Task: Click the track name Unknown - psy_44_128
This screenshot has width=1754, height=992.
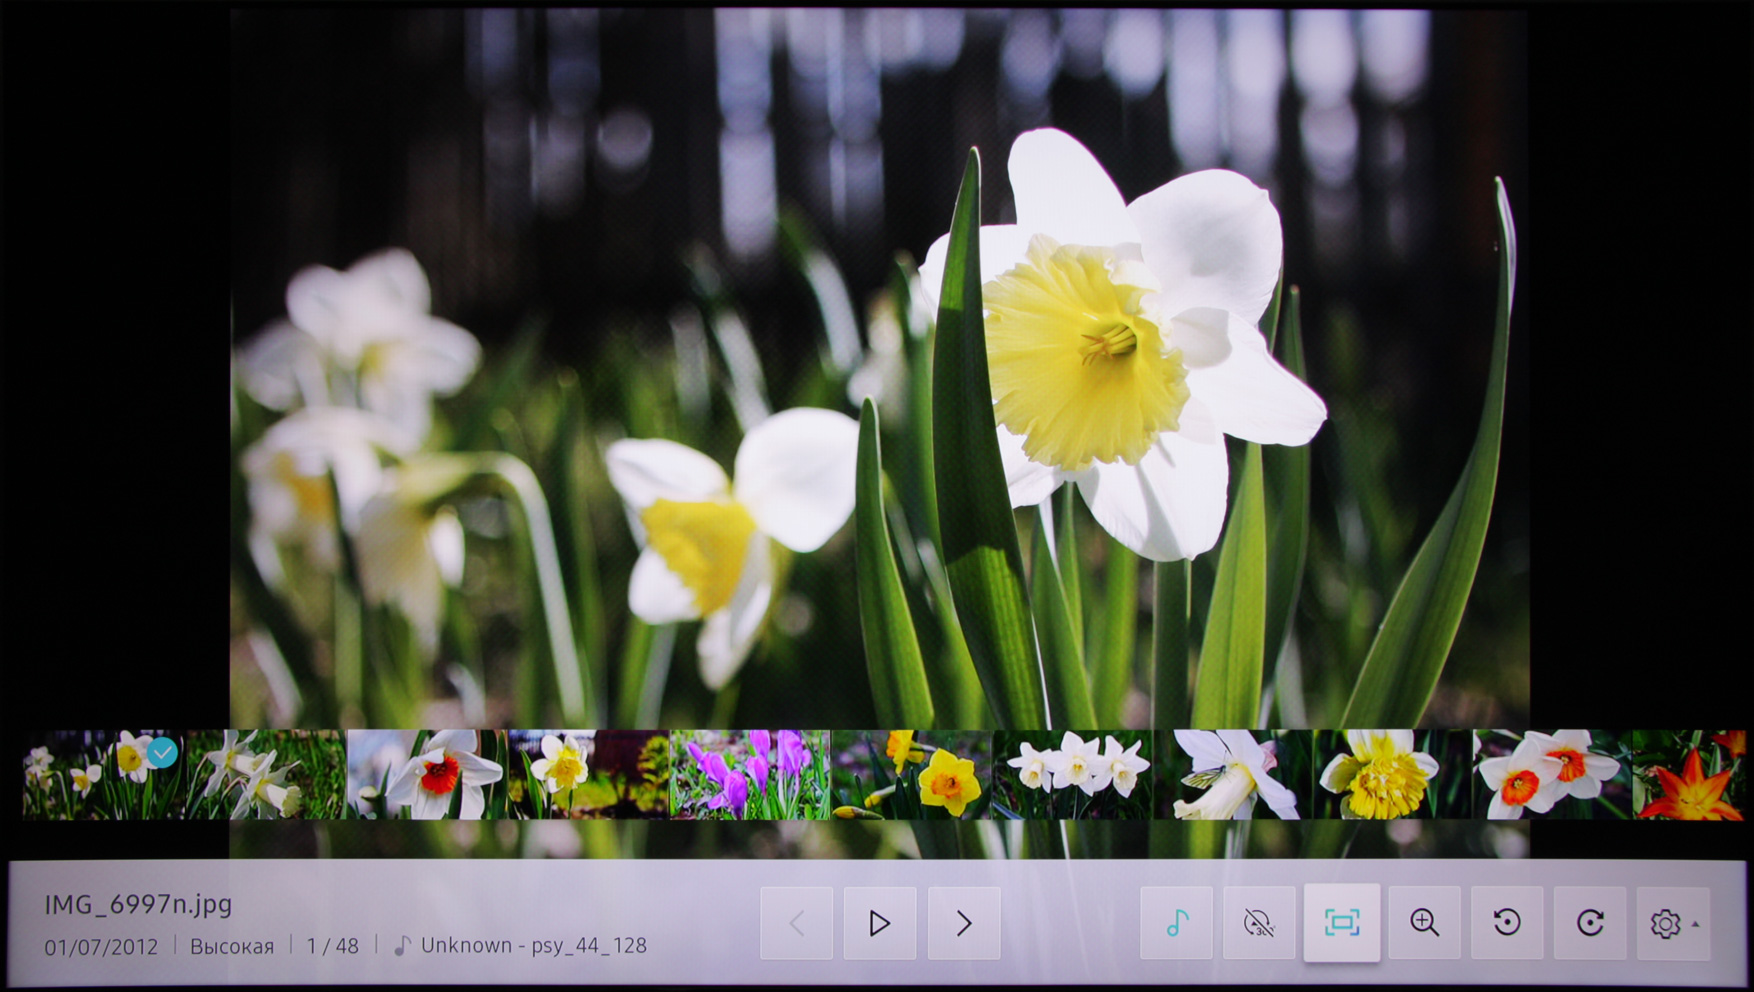Action: [534, 946]
